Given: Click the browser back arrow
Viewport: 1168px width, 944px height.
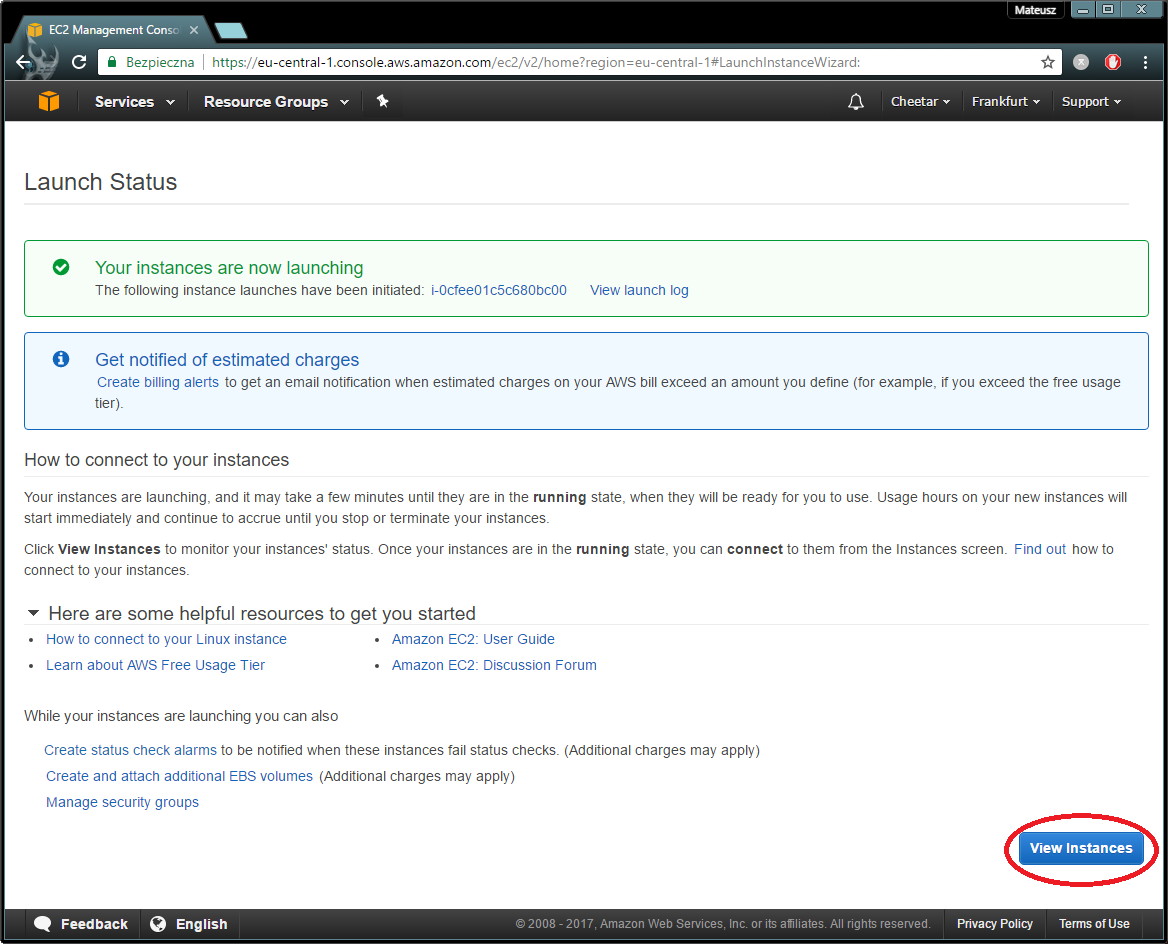Looking at the screenshot, I should click(x=25, y=62).
